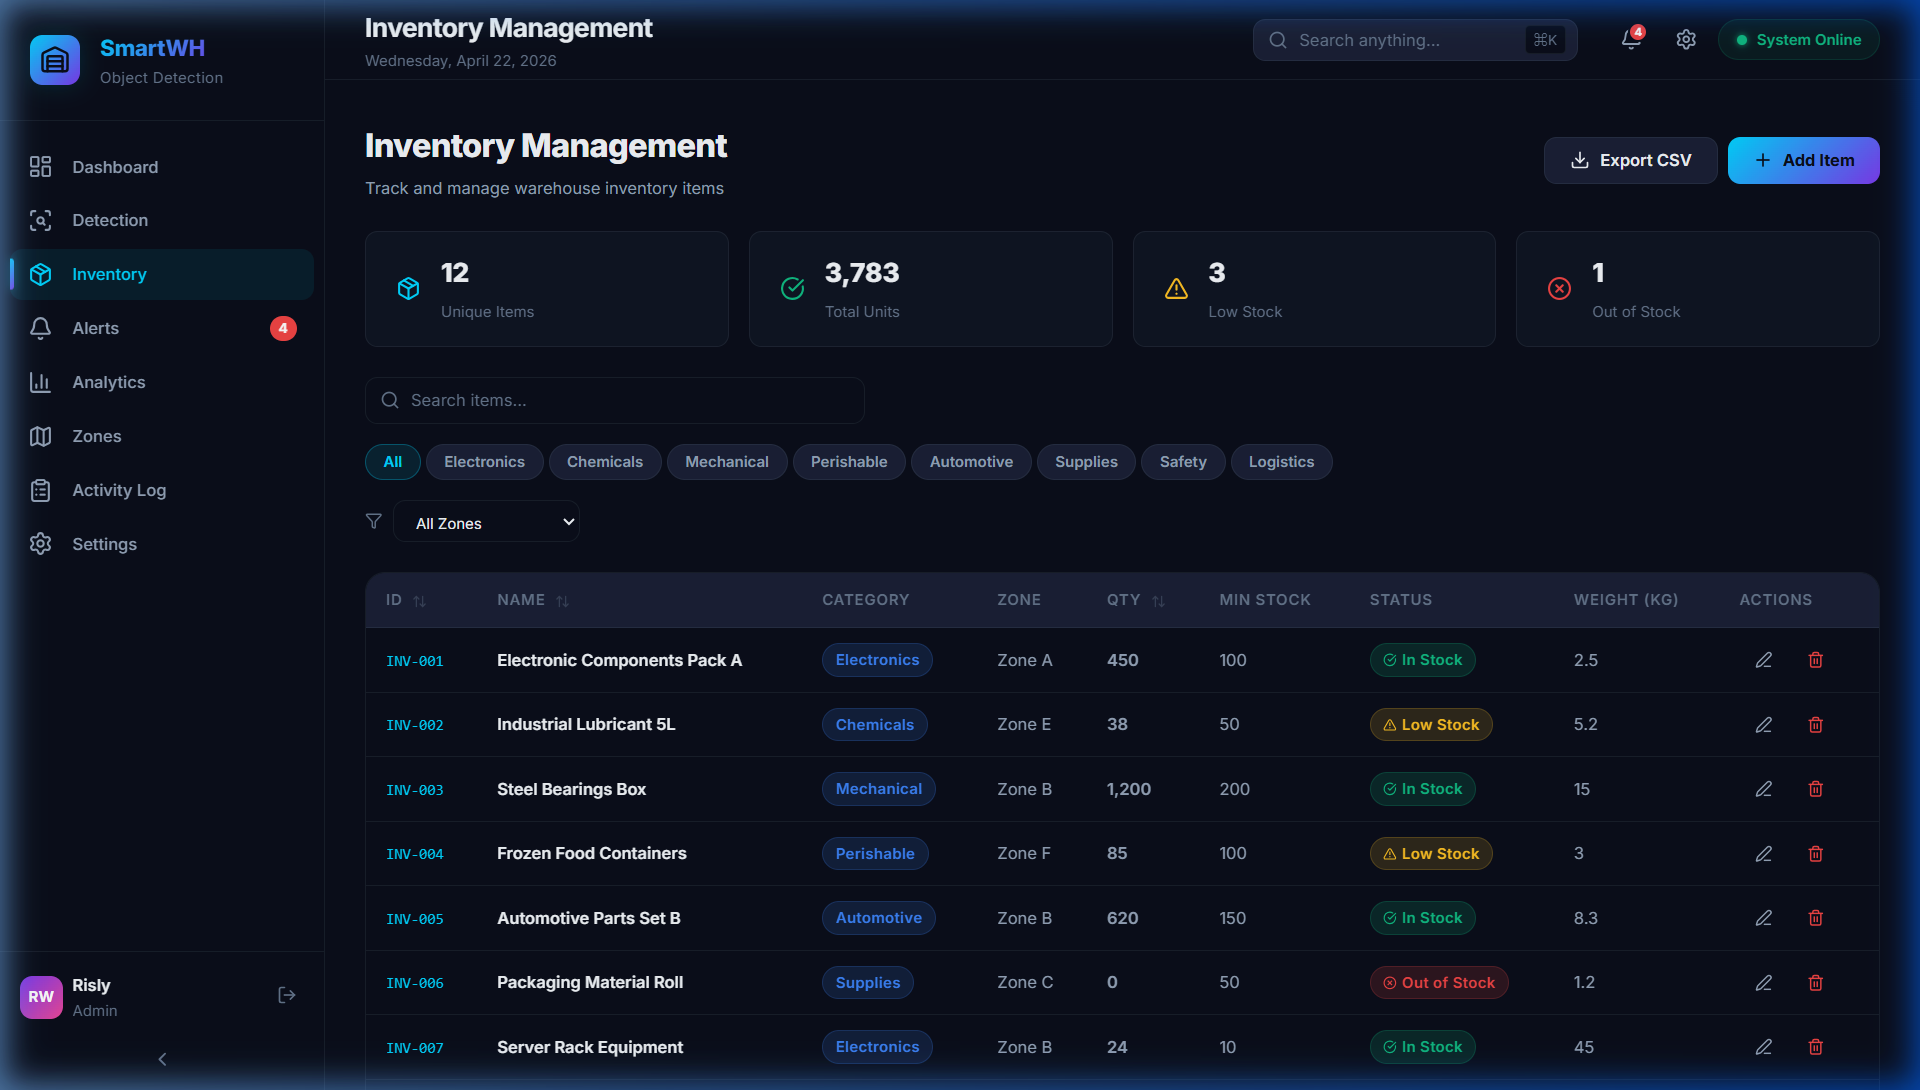Image resolution: width=1920 pixels, height=1090 pixels.
Task: Click the filter funnel icon
Action: (x=374, y=521)
